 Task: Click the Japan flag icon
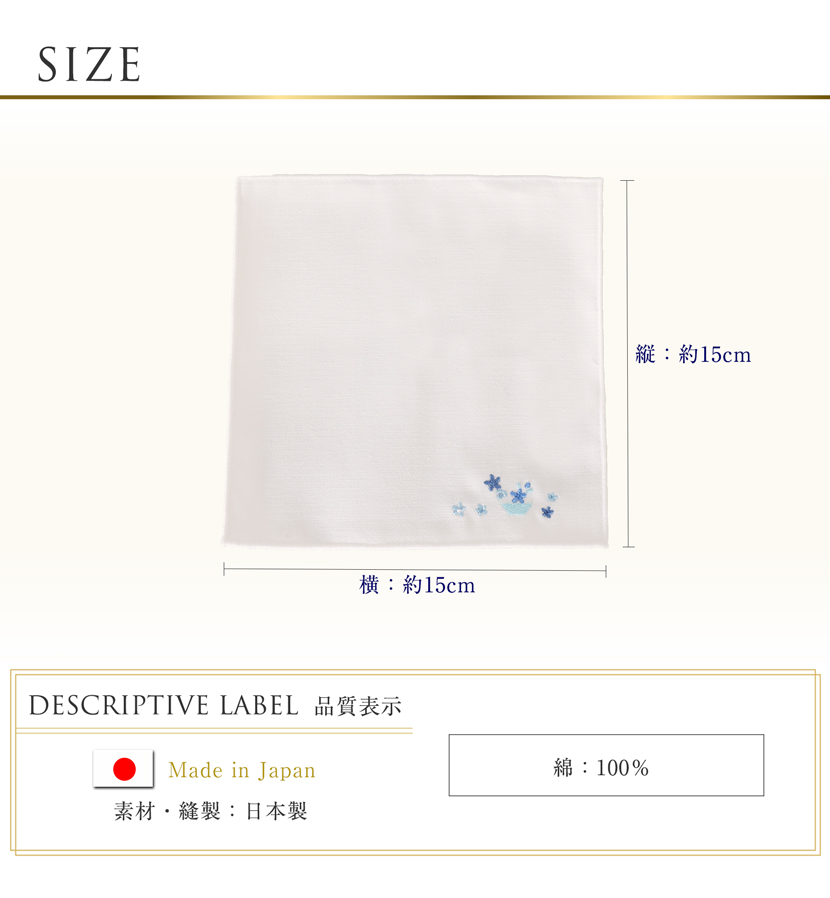123,769
